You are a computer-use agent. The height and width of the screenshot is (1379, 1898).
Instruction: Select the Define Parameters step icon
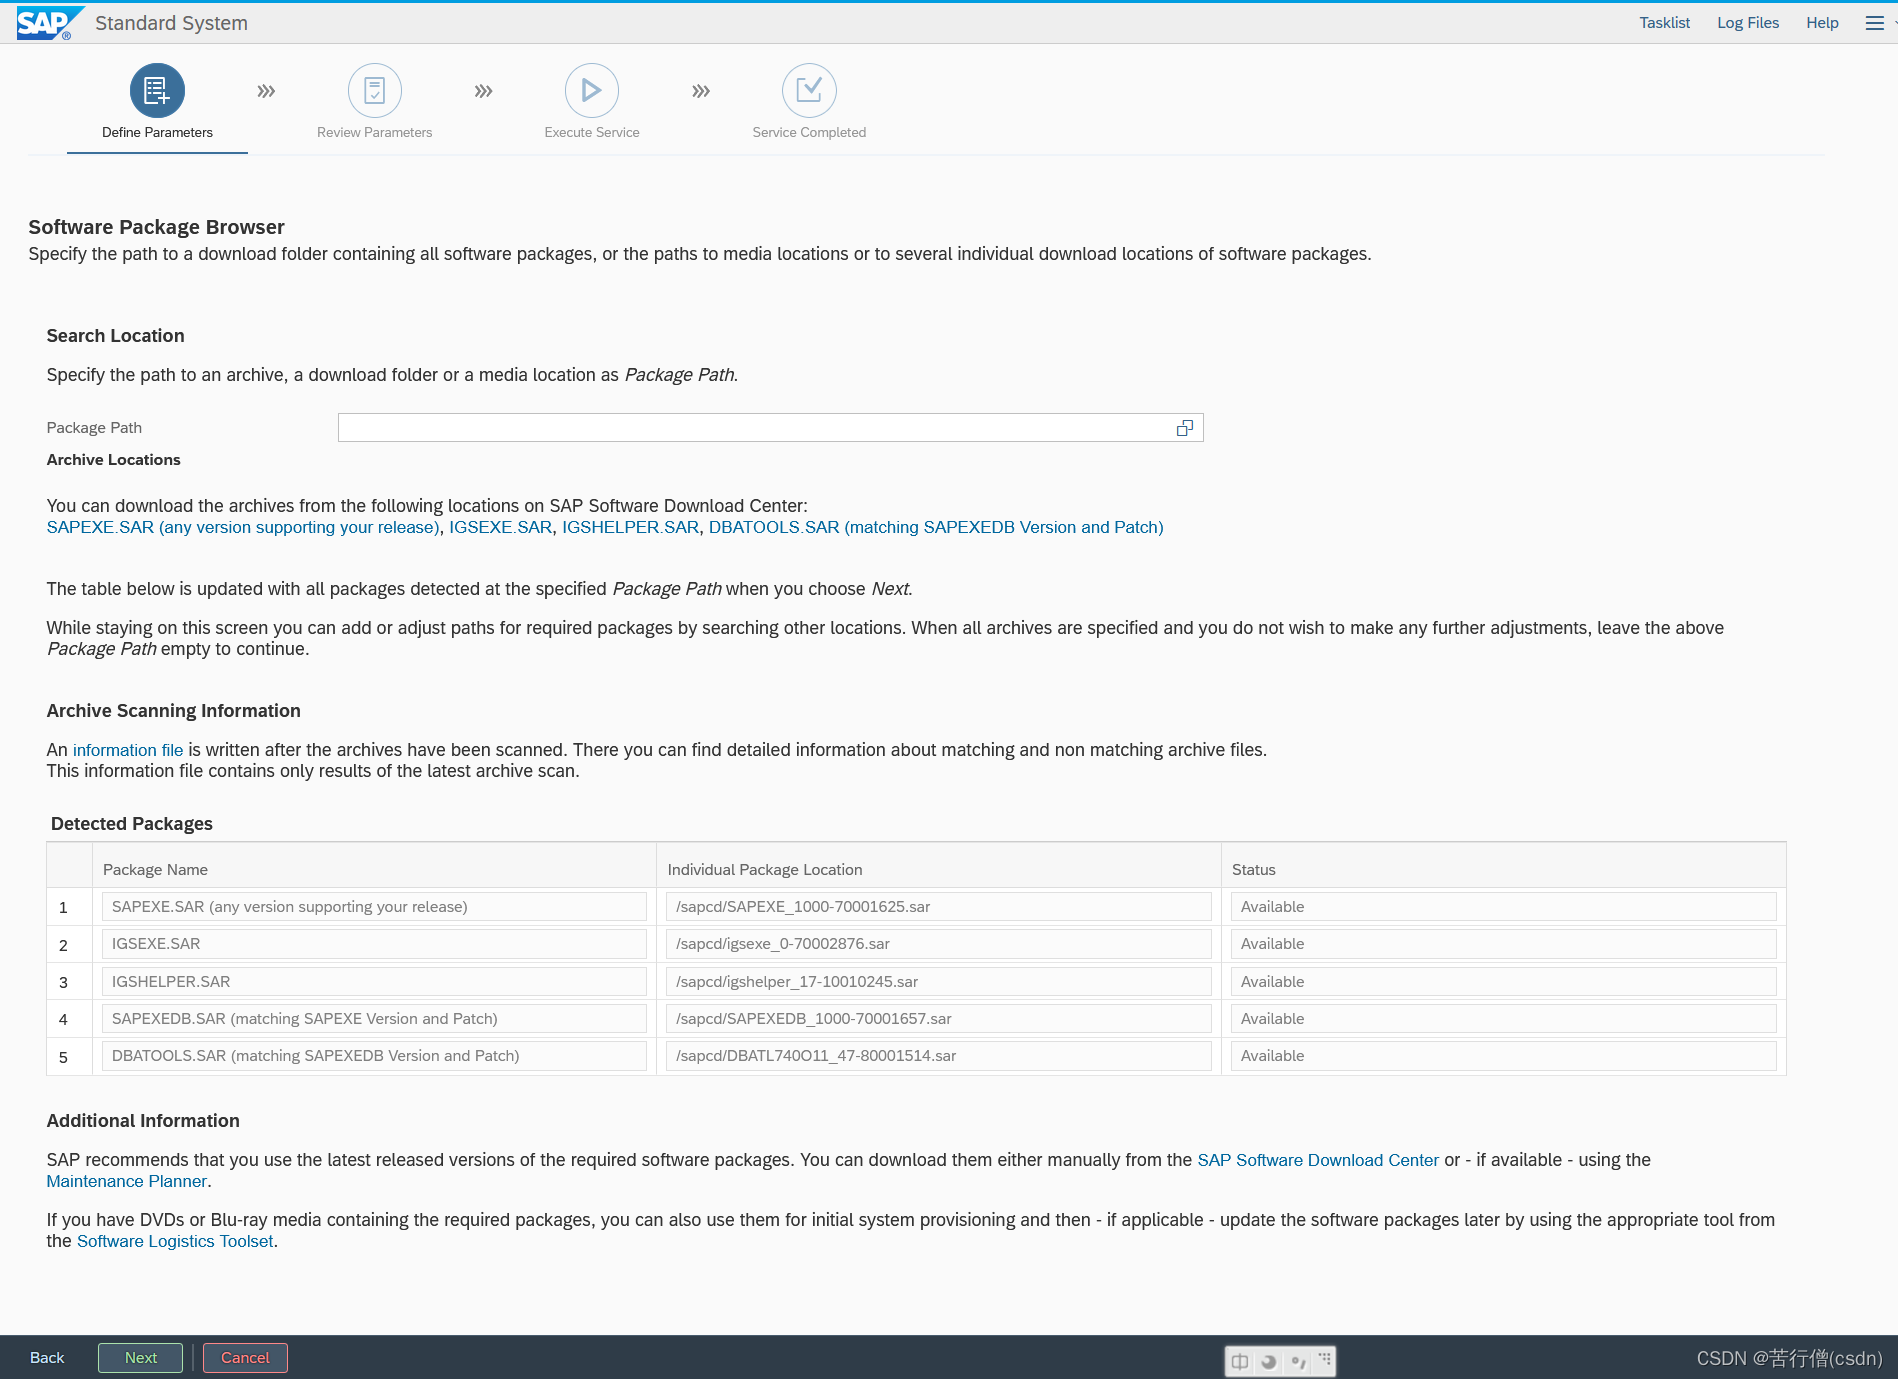pyautogui.click(x=157, y=91)
